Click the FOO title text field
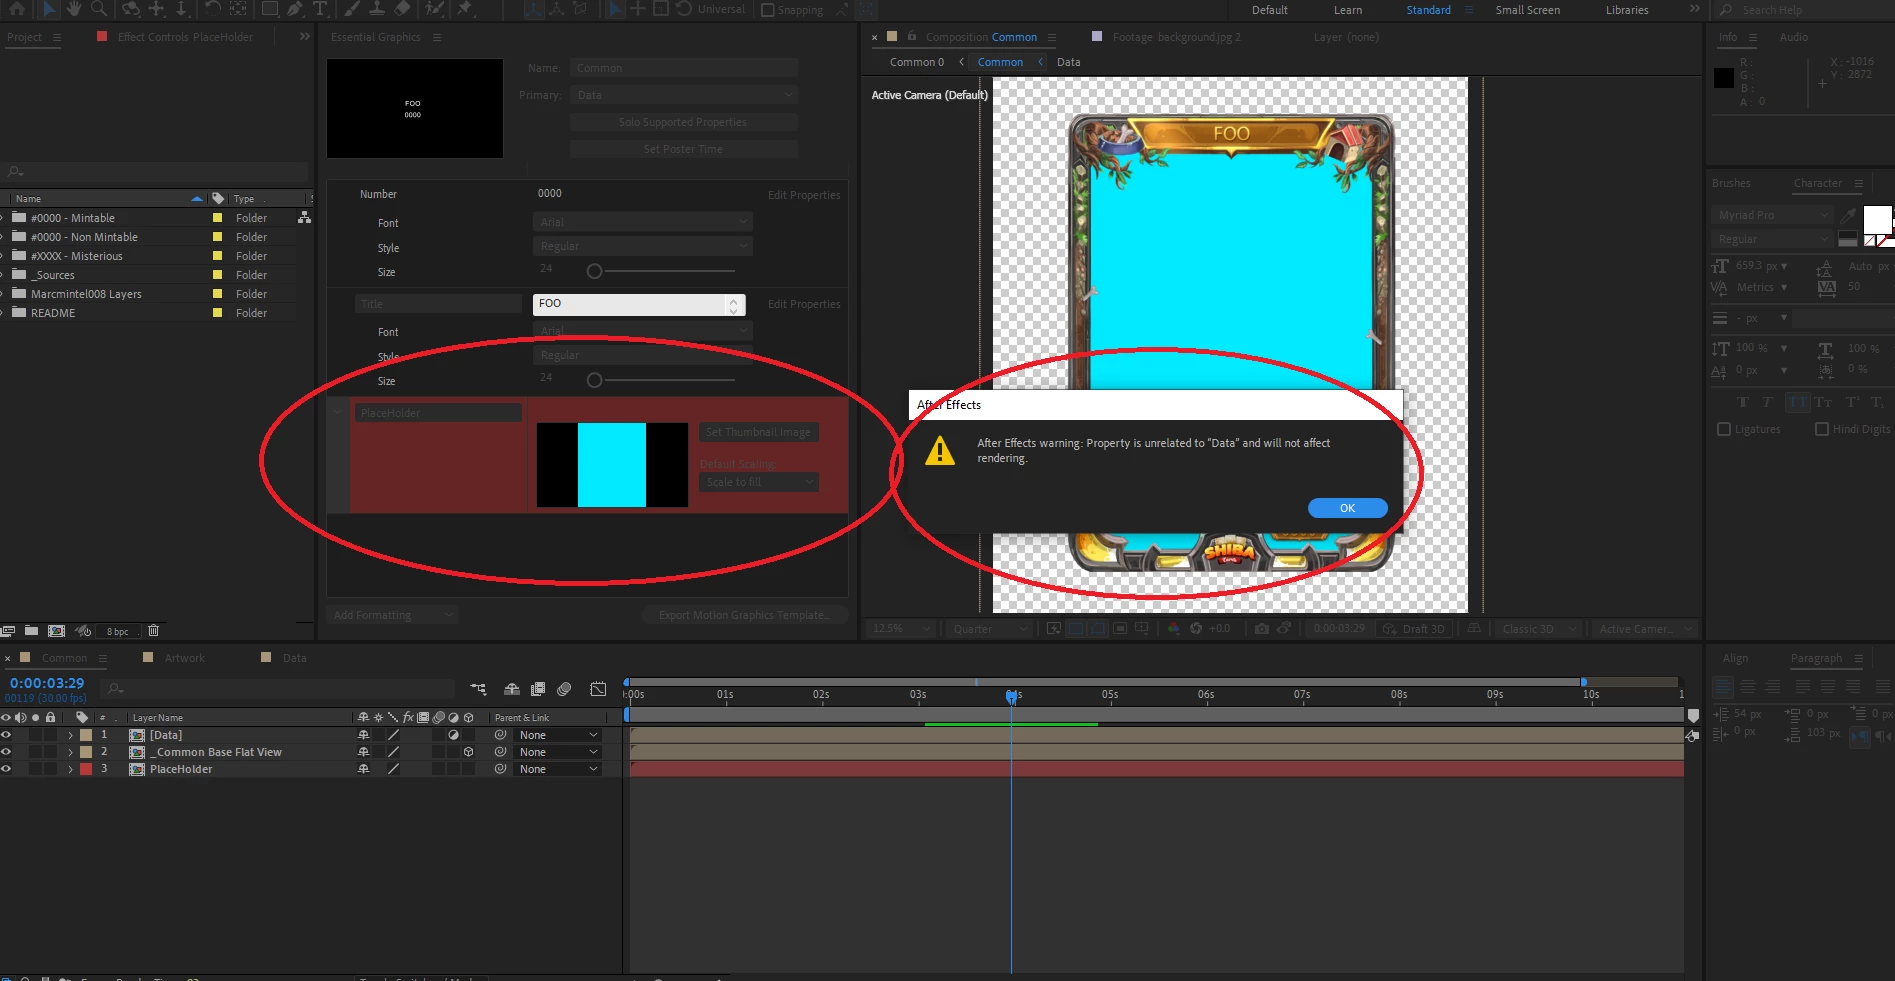Screen dimensions: 1895x981 (639, 304)
